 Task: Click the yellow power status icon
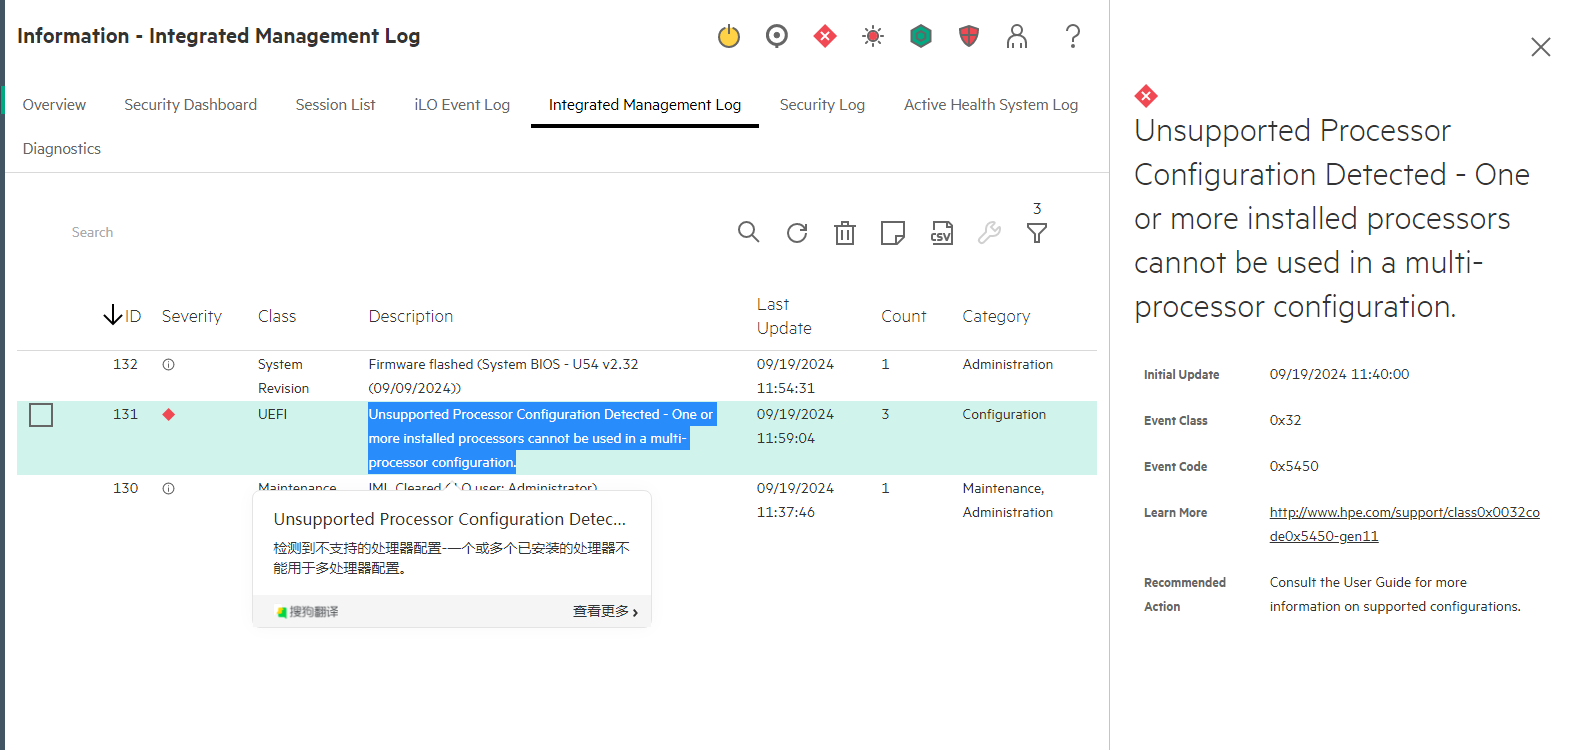point(729,37)
